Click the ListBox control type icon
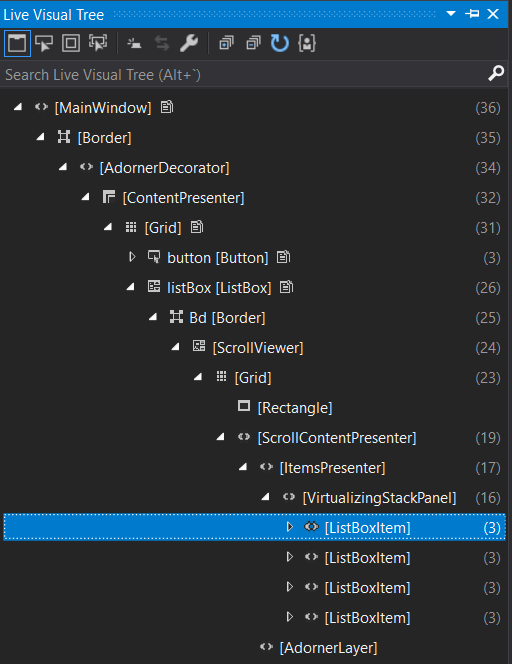 click(x=154, y=287)
